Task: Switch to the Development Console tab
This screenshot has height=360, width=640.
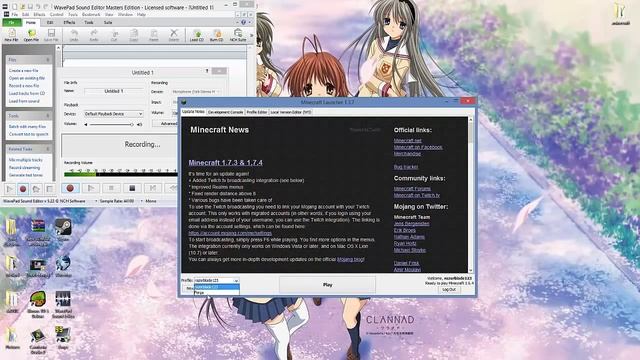Action: pos(225,112)
